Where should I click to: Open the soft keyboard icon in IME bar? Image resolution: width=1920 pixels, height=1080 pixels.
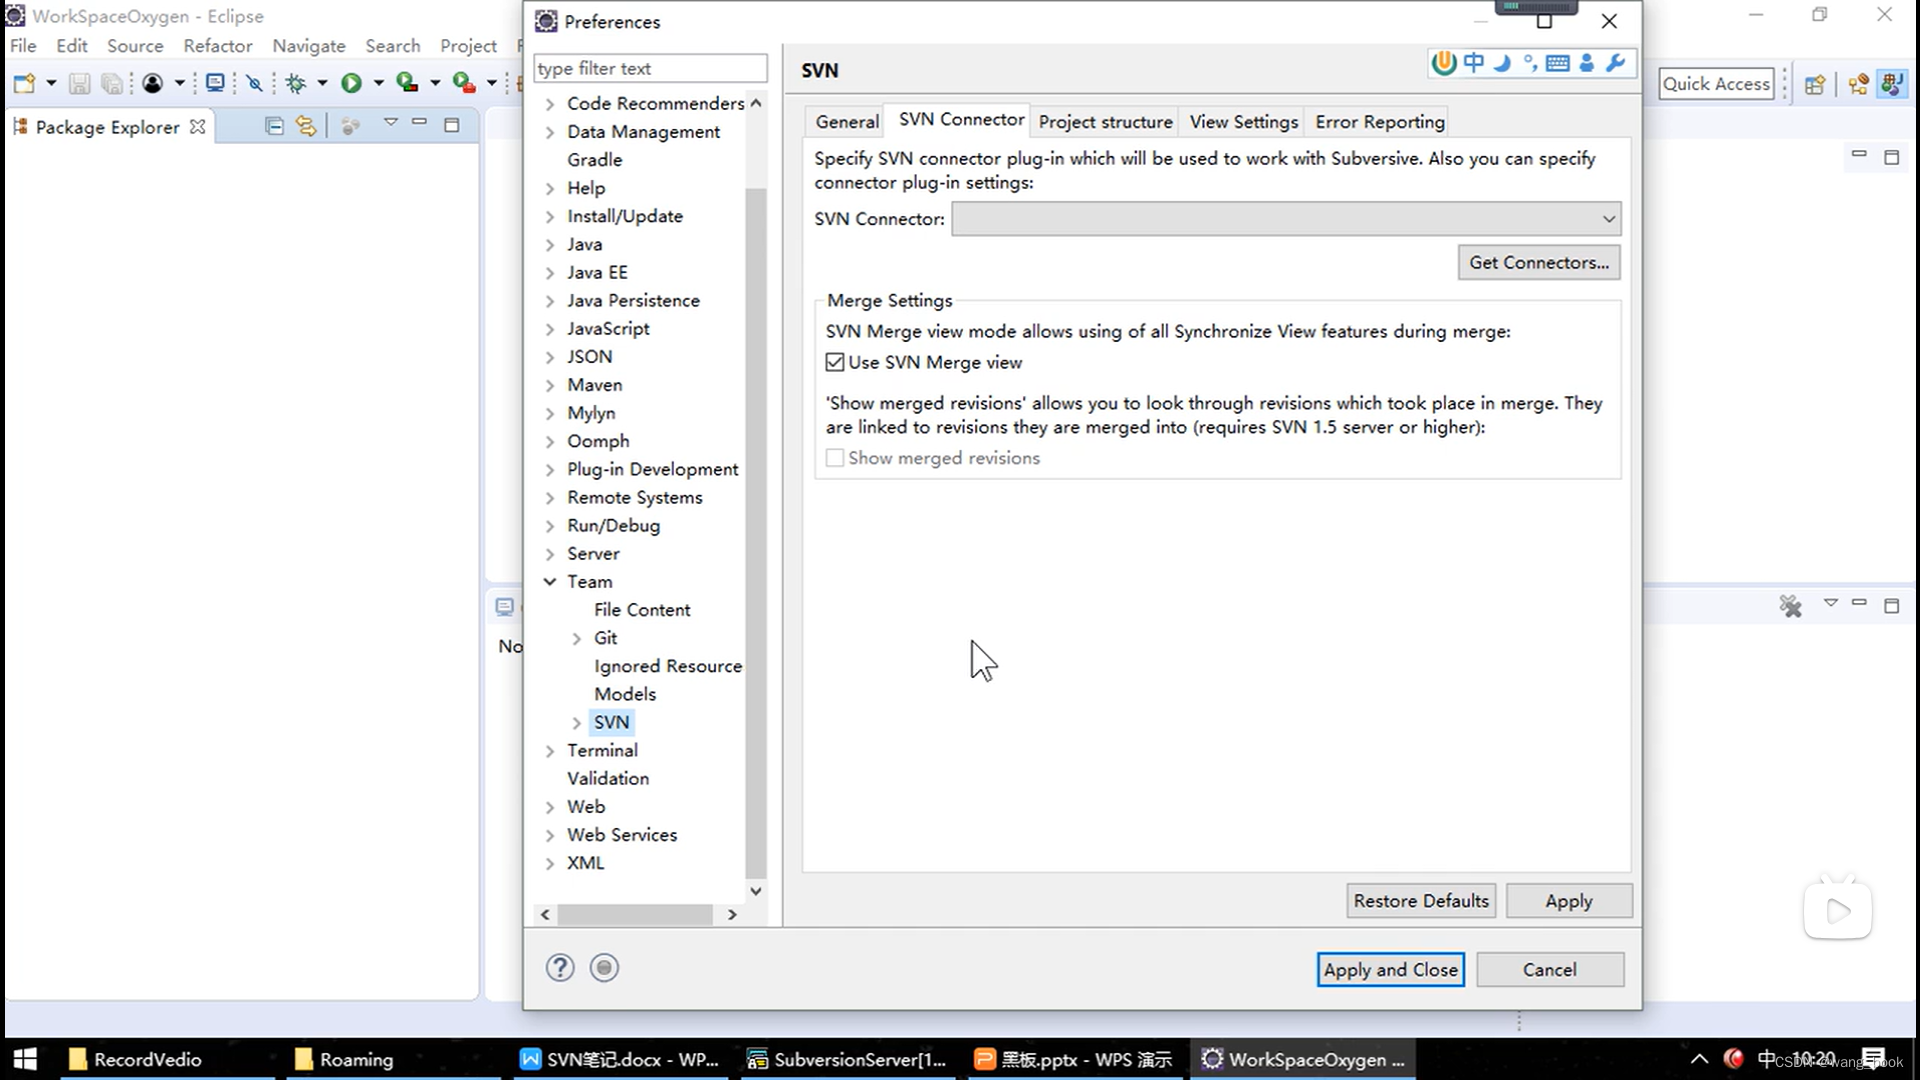pos(1557,63)
